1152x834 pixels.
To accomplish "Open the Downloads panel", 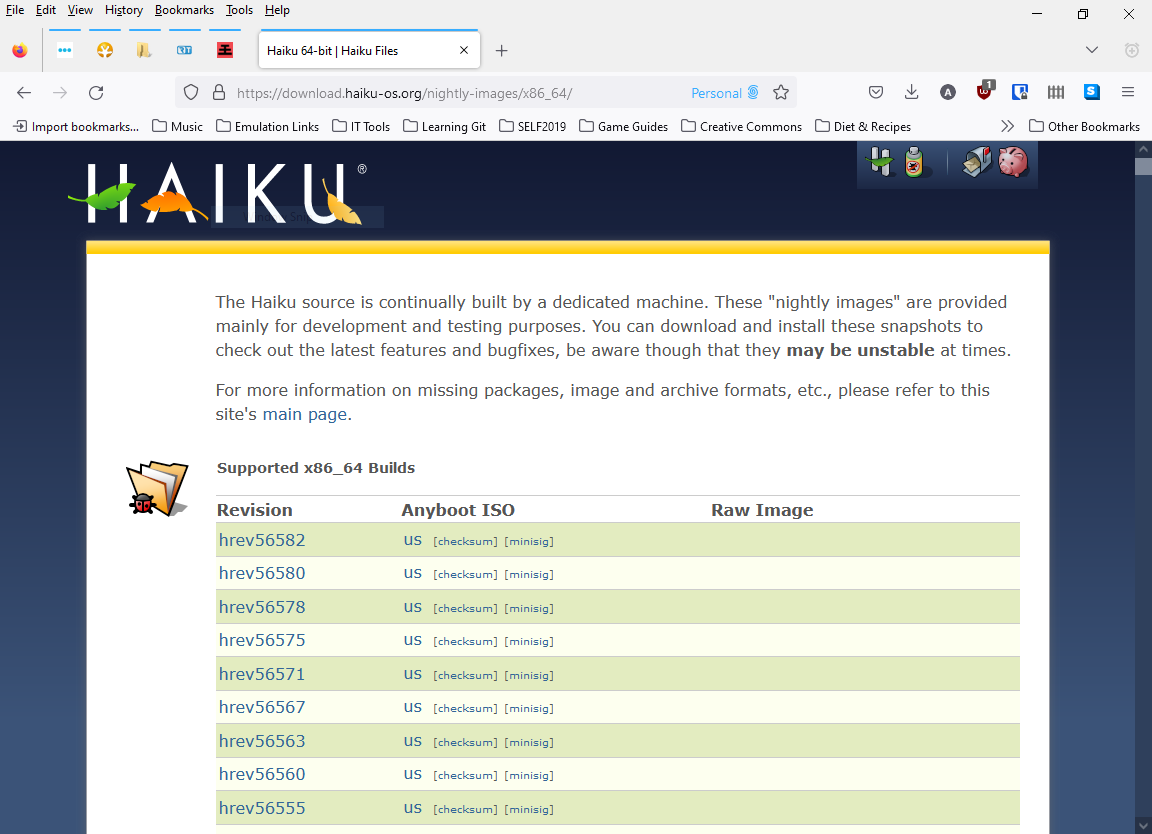I will point(912,93).
